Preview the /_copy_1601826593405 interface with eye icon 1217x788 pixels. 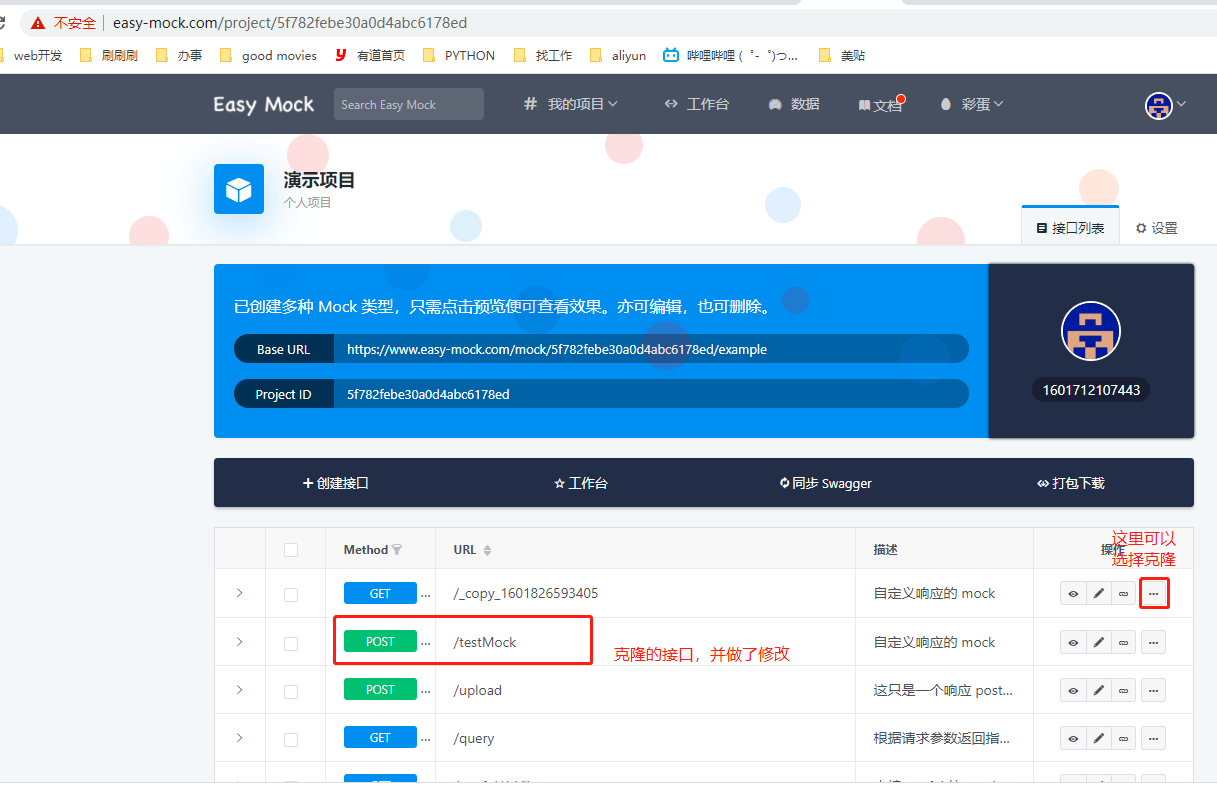[1073, 593]
